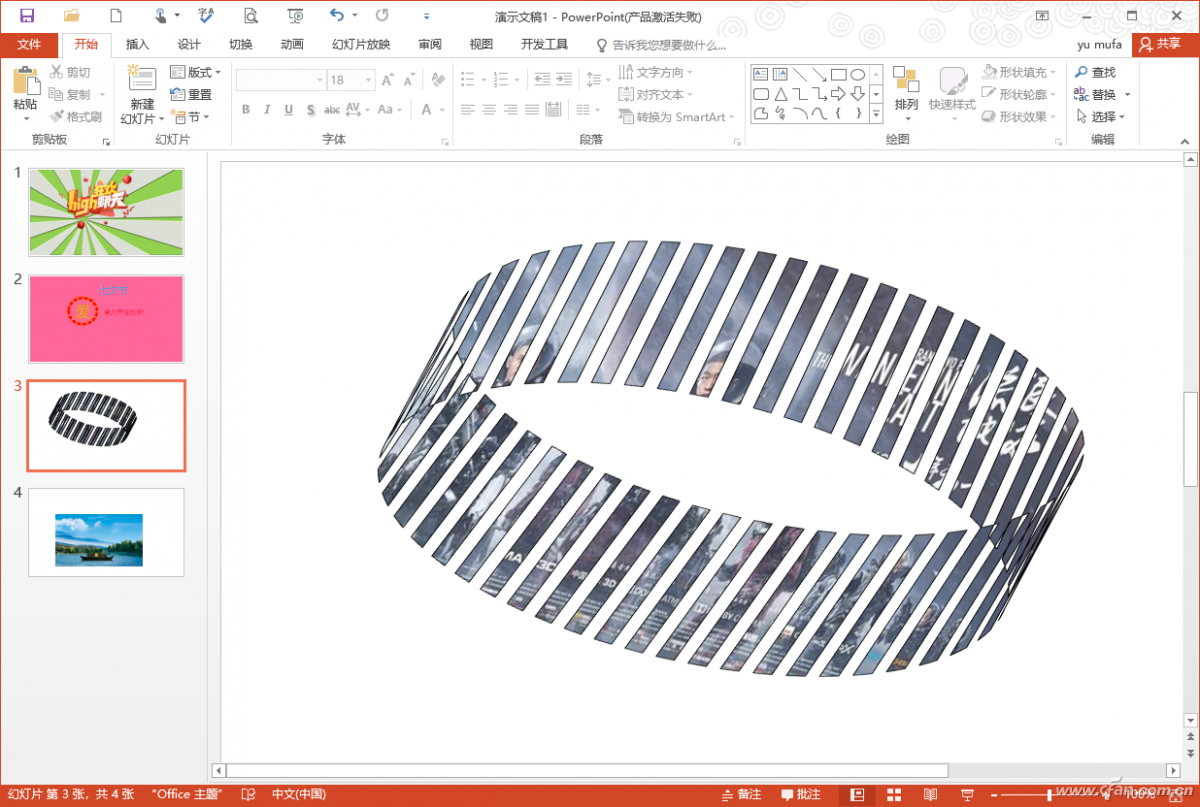Image resolution: width=1200 pixels, height=807 pixels.
Task: Click the Undo arrow icon
Action: [337, 16]
